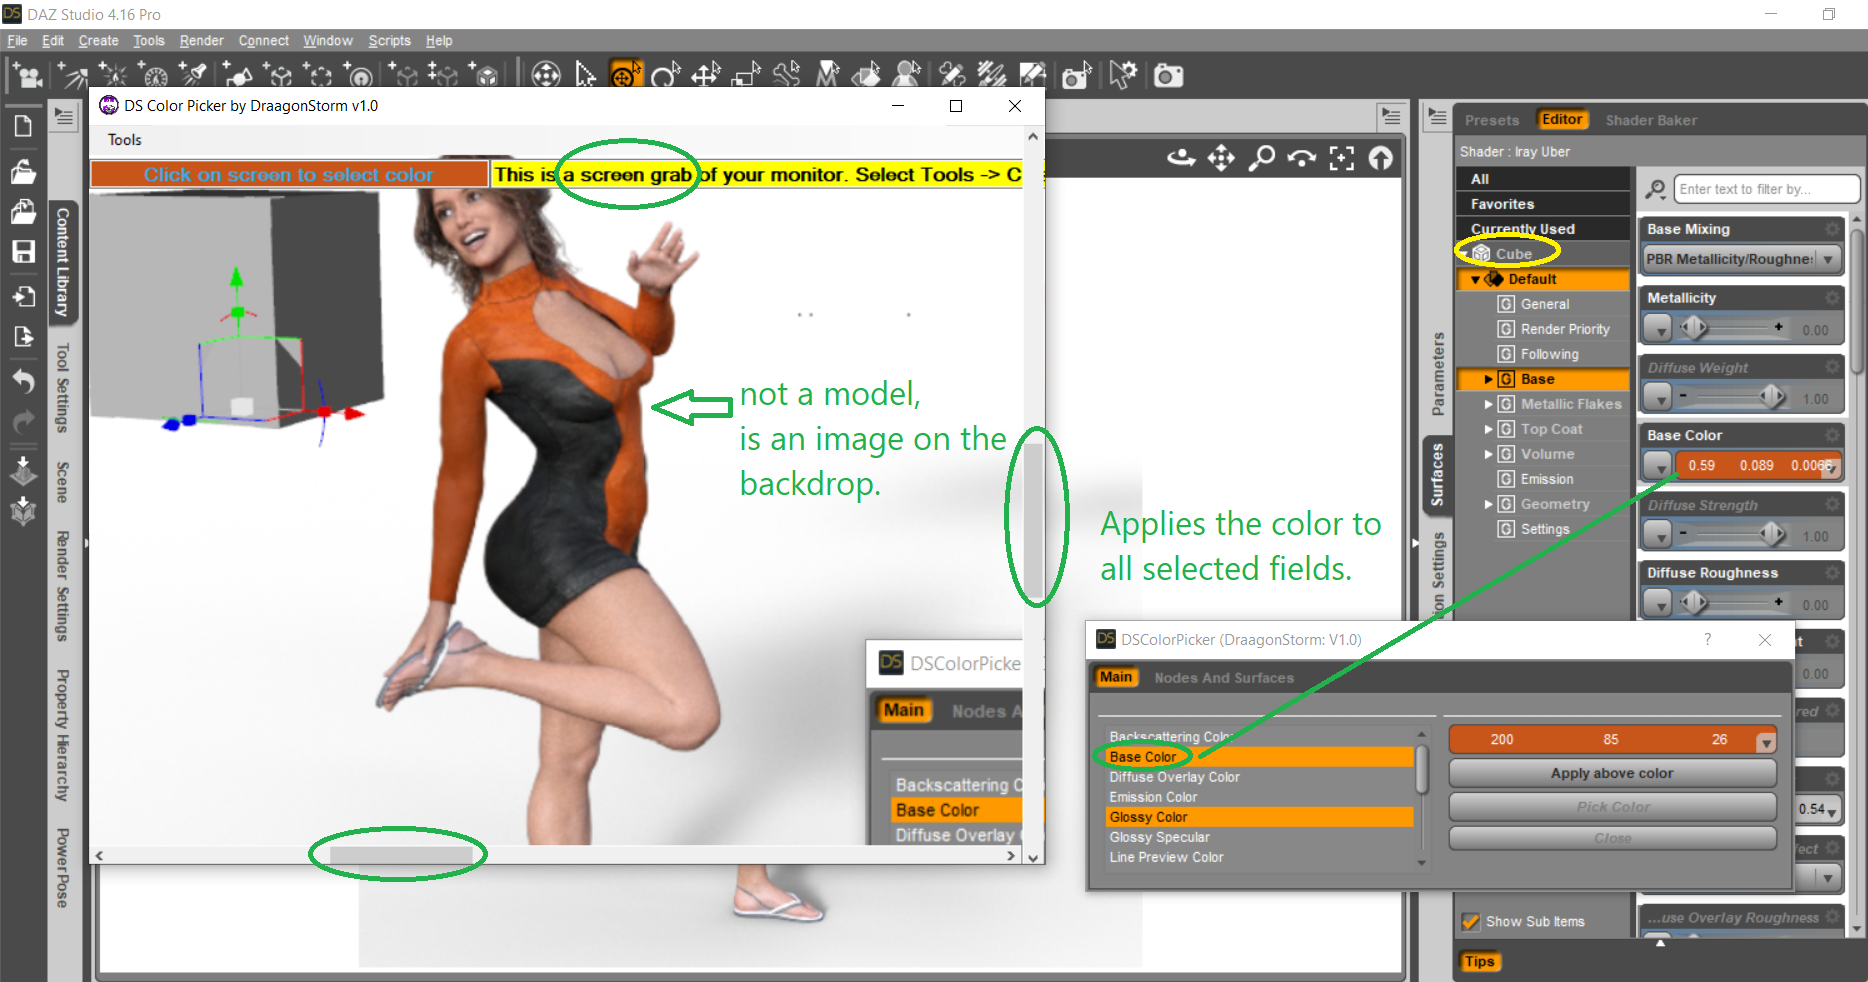Click the filter search magnifier icon
The height and width of the screenshot is (982, 1868).
point(1656,189)
